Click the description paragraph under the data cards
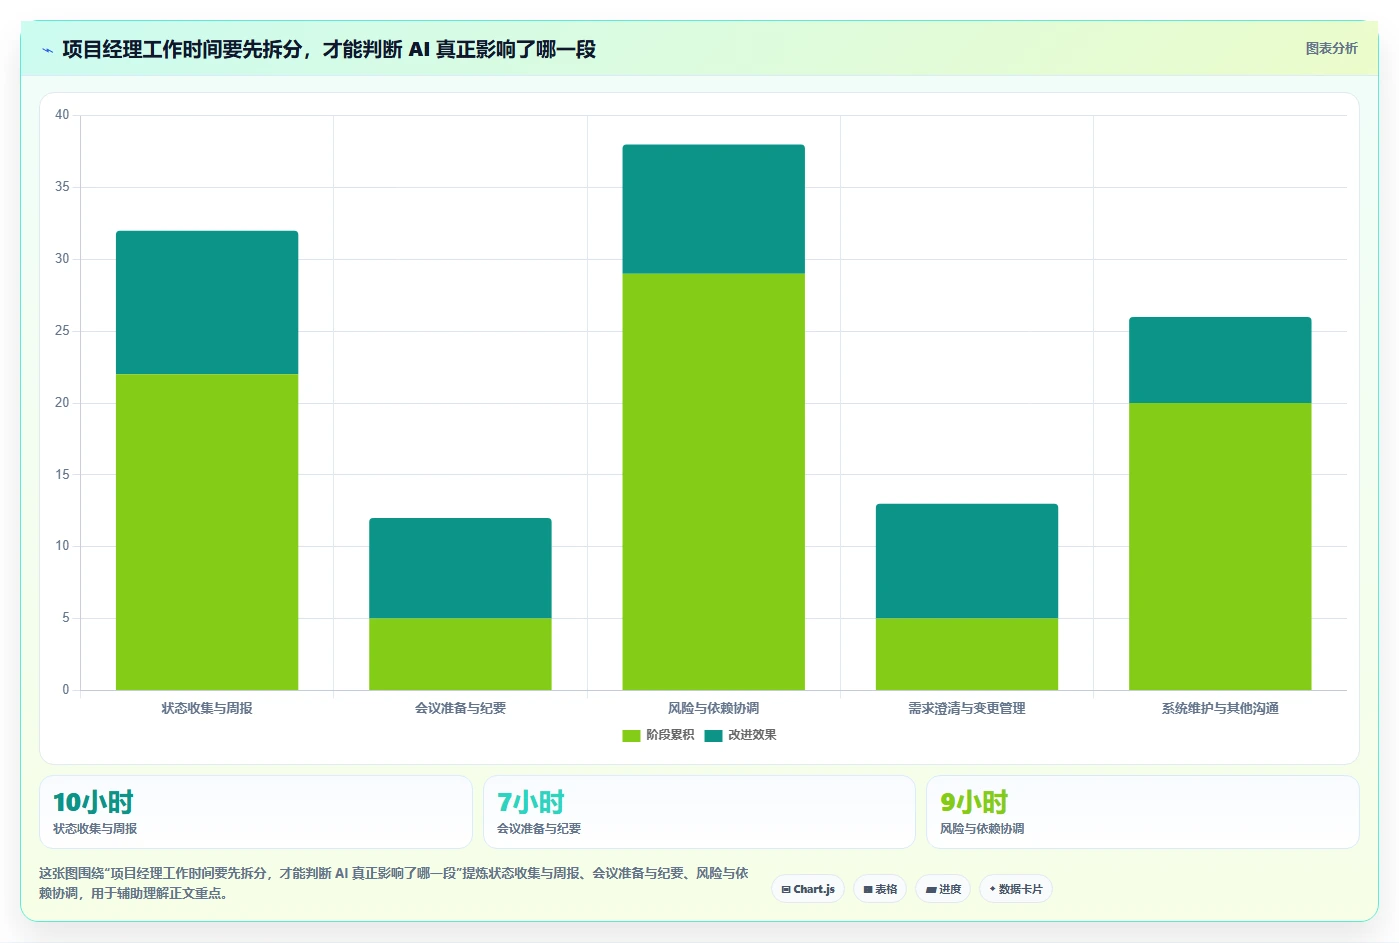 tap(394, 883)
